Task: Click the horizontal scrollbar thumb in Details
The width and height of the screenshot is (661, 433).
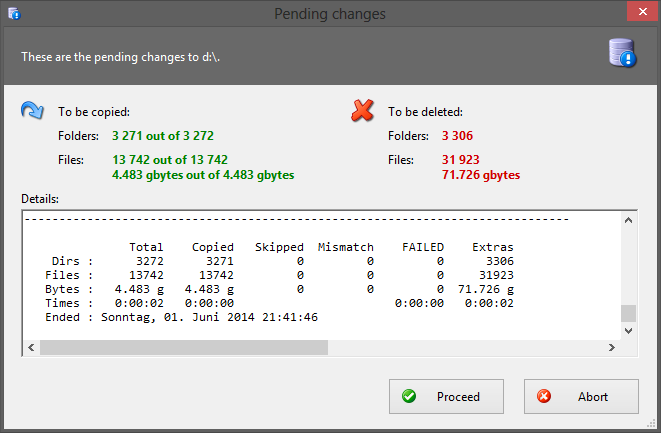Action: point(183,347)
